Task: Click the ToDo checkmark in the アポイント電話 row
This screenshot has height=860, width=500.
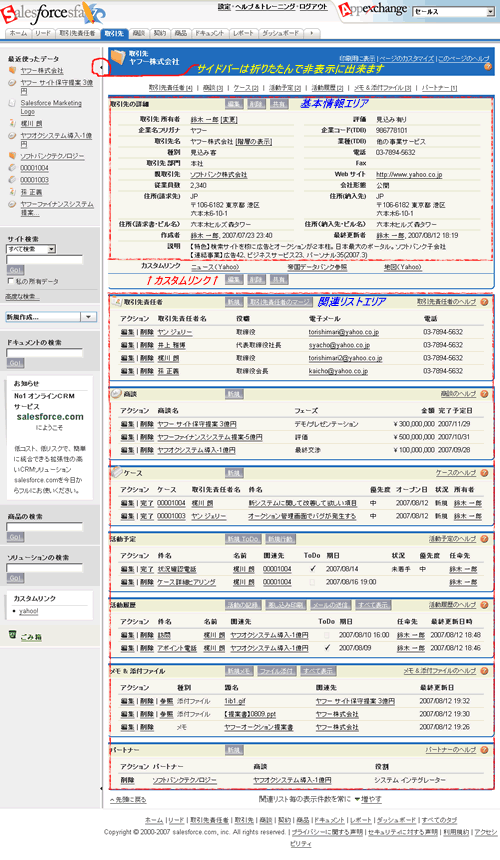Action: pos(327,648)
